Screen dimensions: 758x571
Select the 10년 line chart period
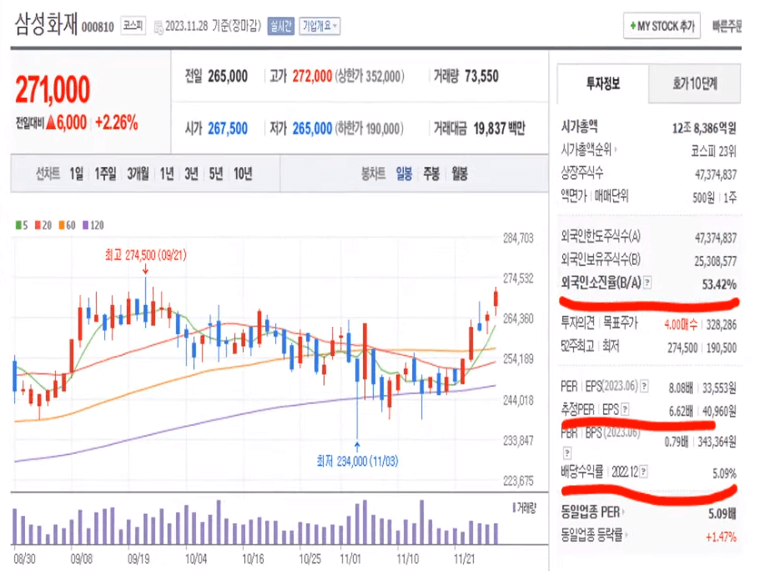click(x=243, y=173)
